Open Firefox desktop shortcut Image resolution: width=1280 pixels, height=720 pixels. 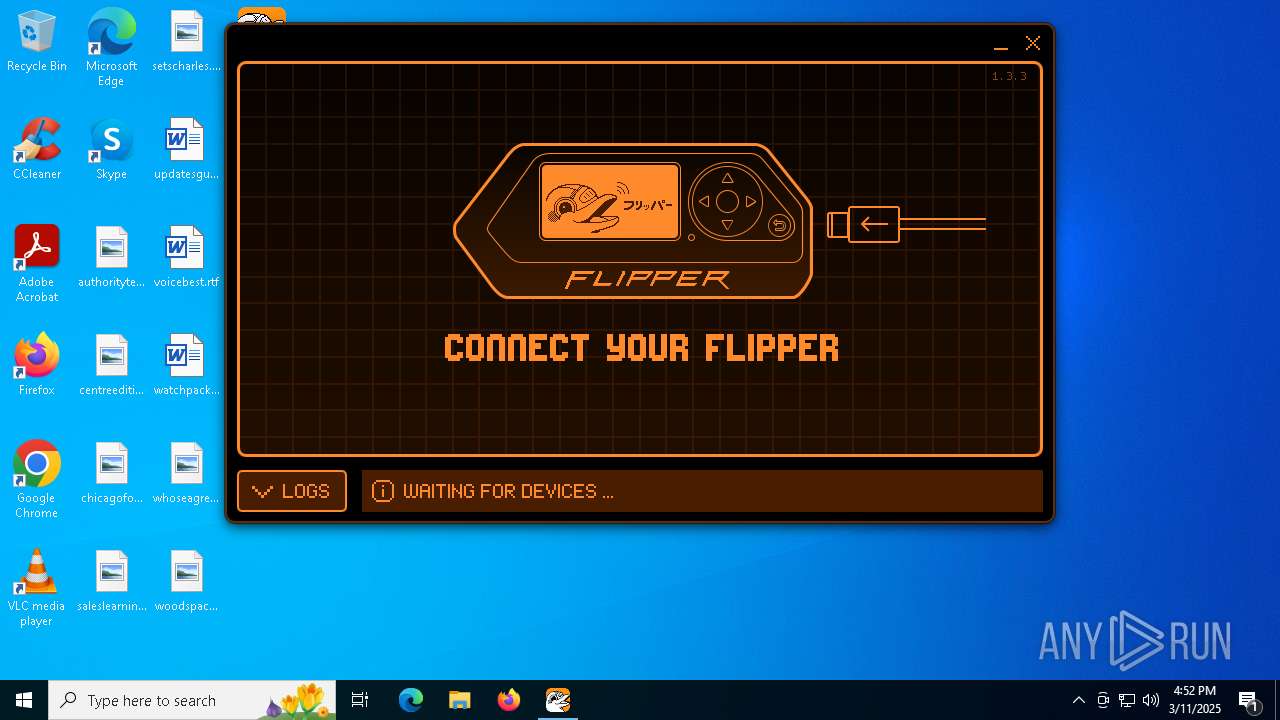click(x=37, y=366)
